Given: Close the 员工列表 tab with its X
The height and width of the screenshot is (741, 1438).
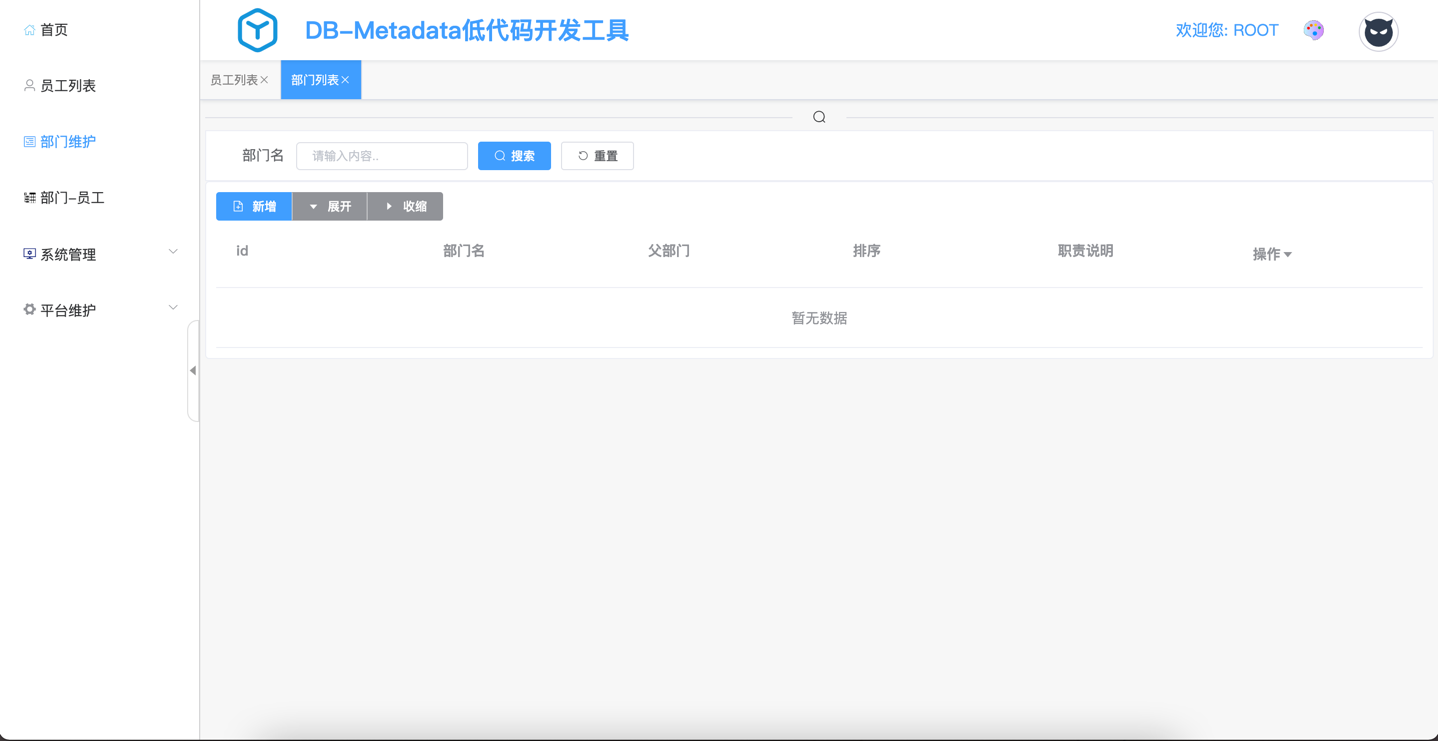Looking at the screenshot, I should pos(265,80).
